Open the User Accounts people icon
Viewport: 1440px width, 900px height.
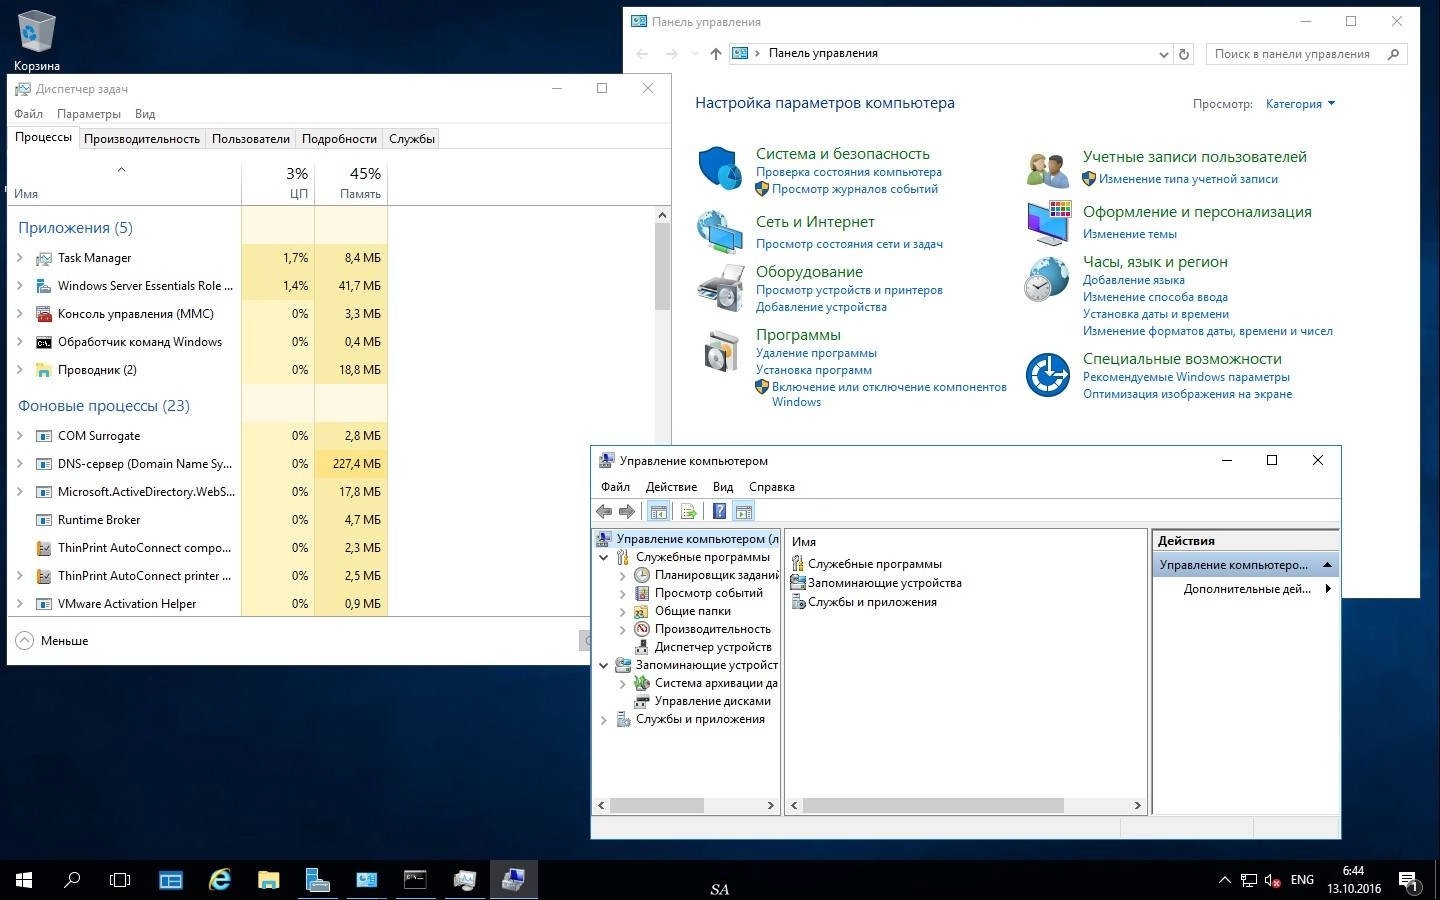(x=1048, y=169)
